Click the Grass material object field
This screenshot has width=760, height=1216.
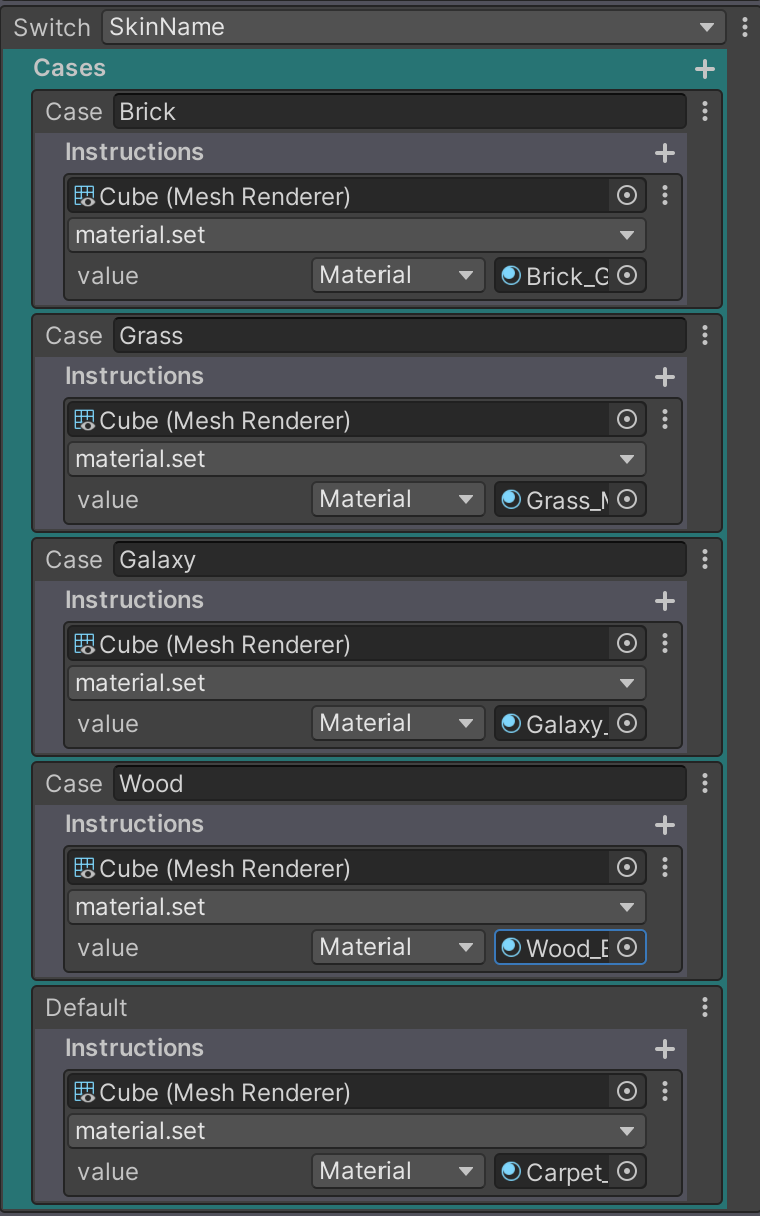(x=555, y=500)
